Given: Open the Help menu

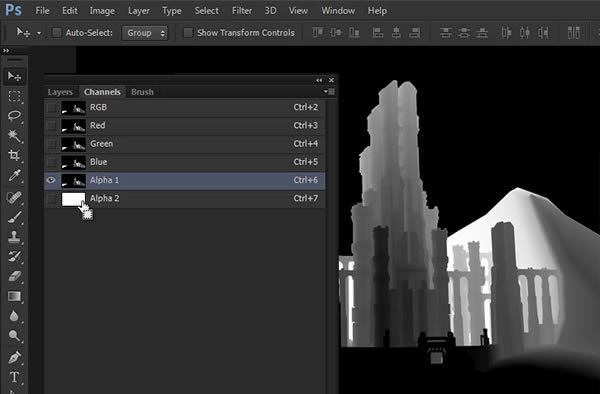Looking at the screenshot, I should pyautogui.click(x=377, y=11).
